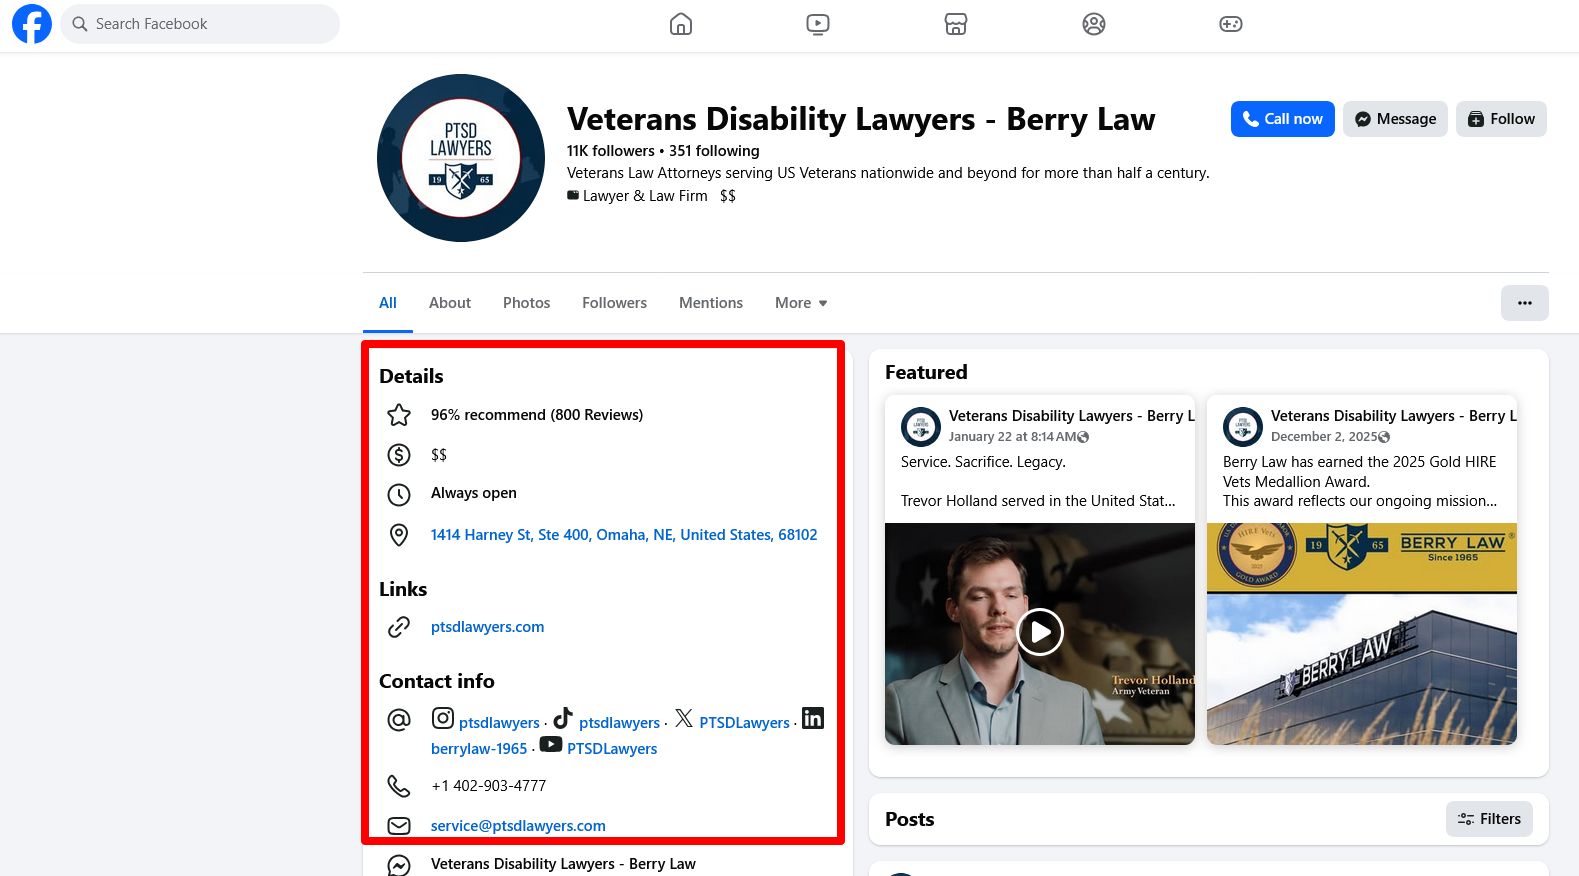Click the December 2, 2025 timestamp
The image size is (1579, 876).
[x=1324, y=437]
